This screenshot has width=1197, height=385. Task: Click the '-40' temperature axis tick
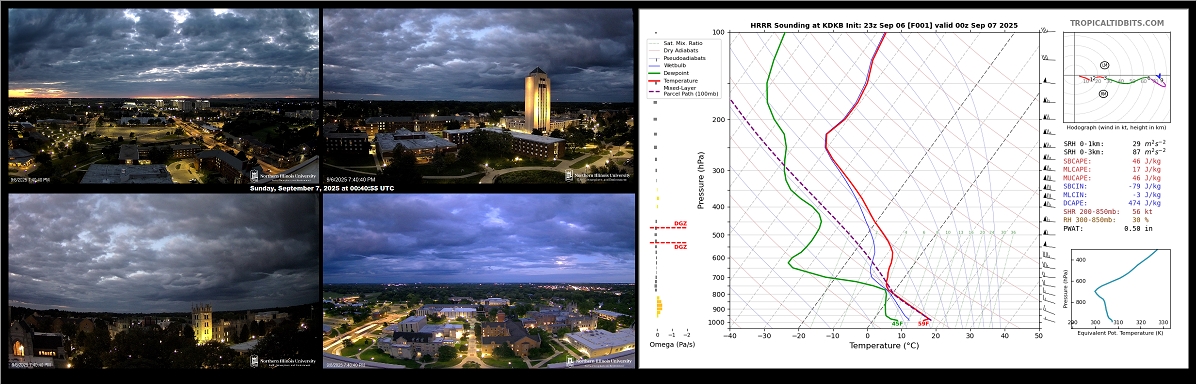pos(731,335)
